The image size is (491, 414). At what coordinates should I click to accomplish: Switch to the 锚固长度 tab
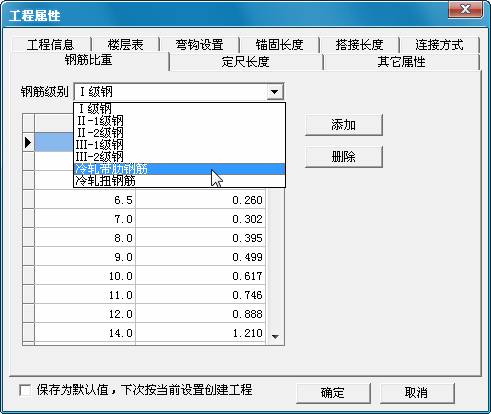[x=279, y=45]
